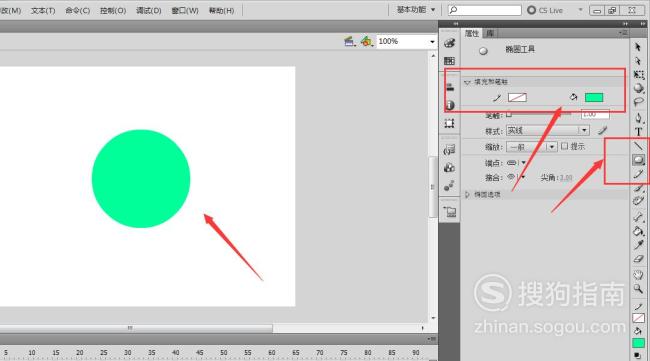Select the Hand tool
This screenshot has width=650, height=361.
click(638, 274)
